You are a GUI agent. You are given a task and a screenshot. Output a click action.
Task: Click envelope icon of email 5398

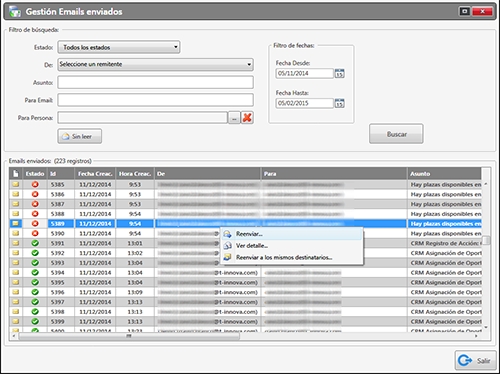16,311
